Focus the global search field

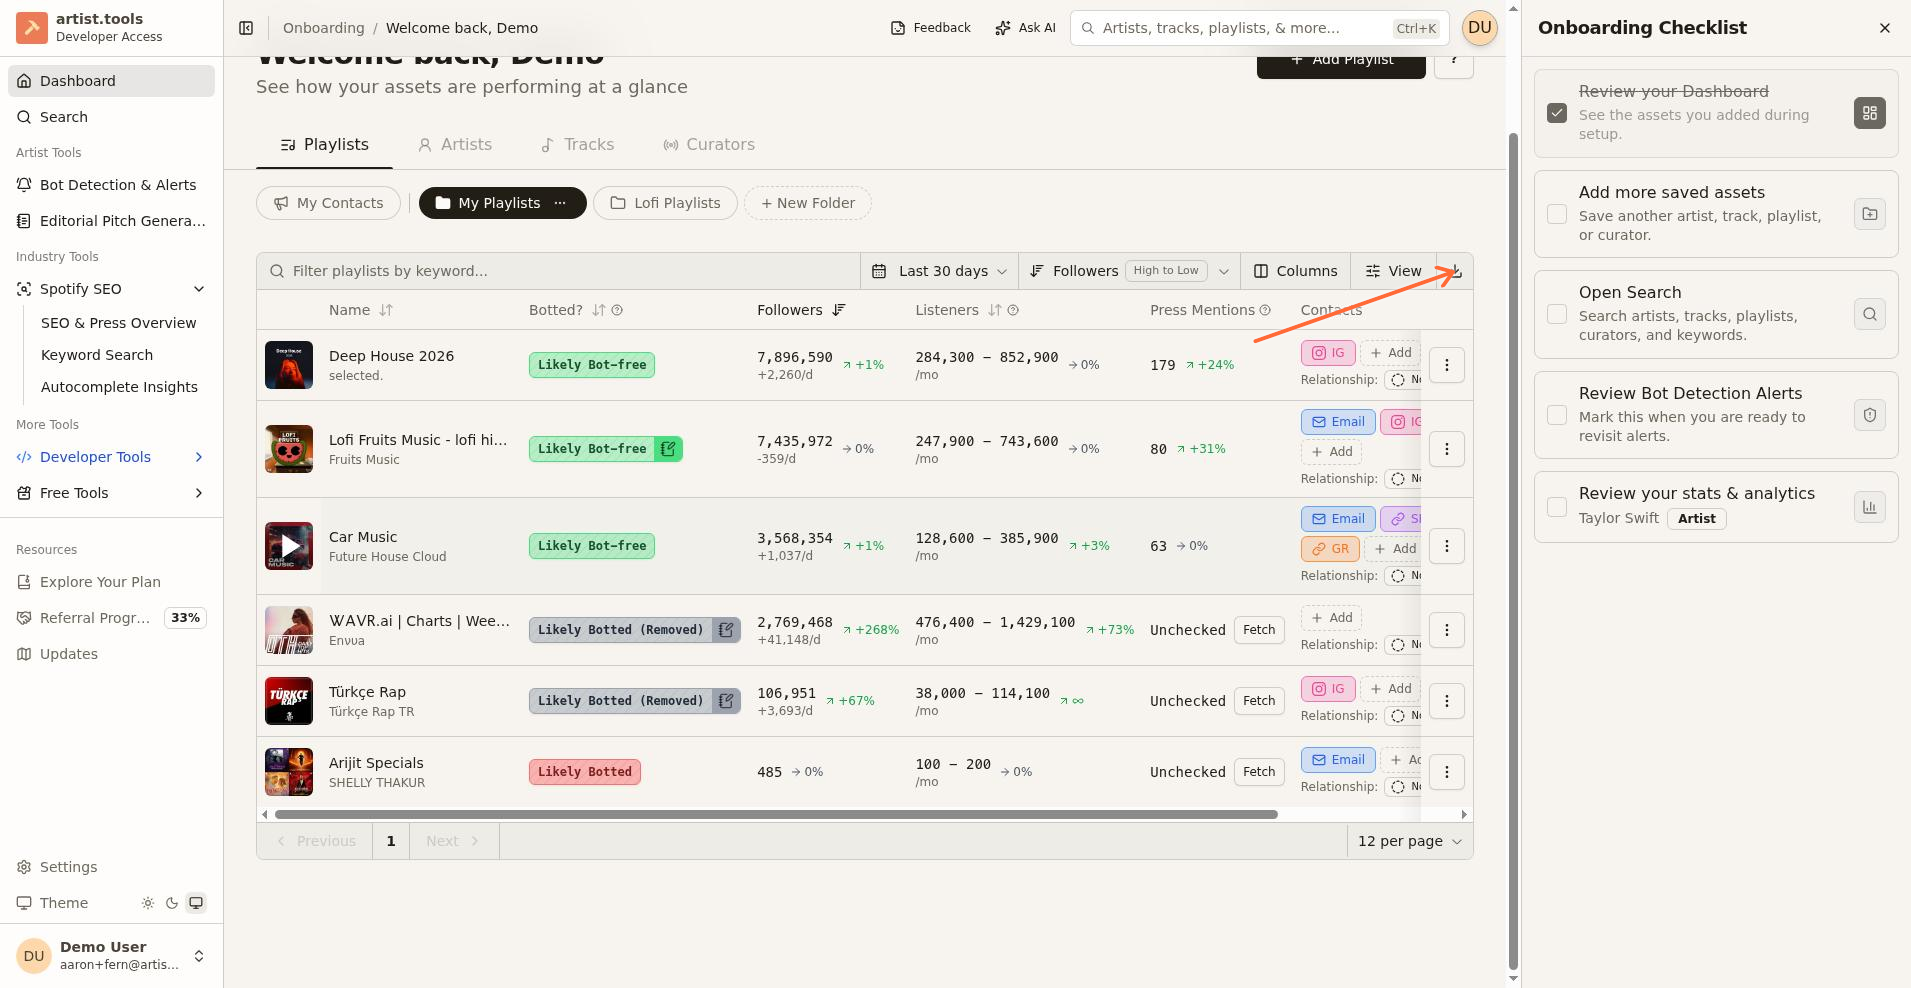pos(1260,28)
